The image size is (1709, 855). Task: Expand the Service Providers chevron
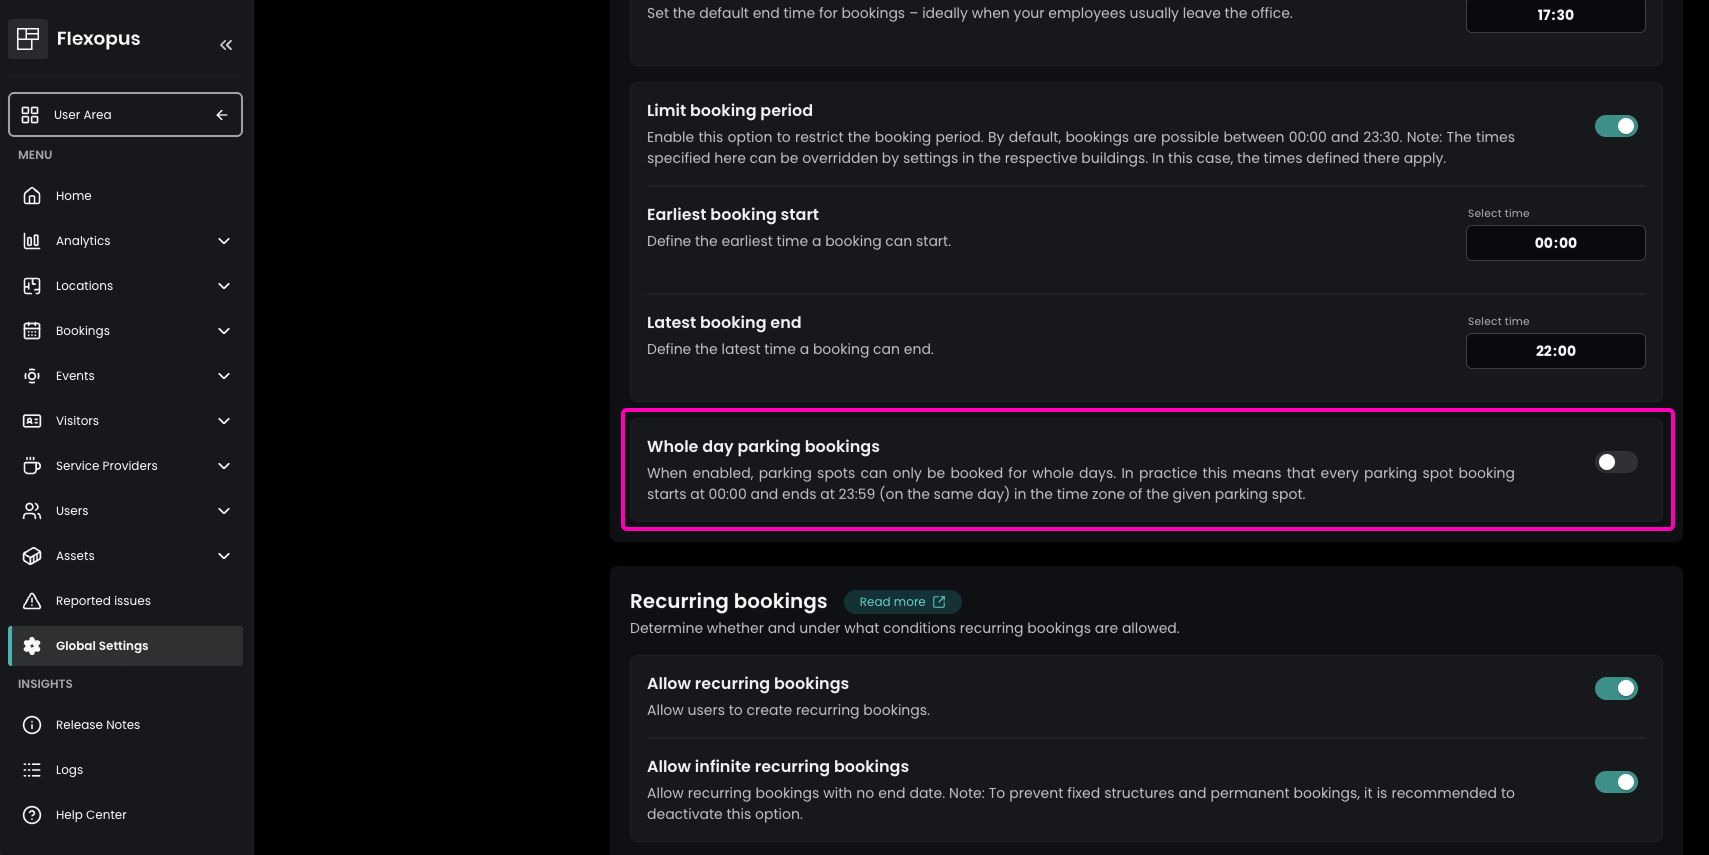coord(224,466)
